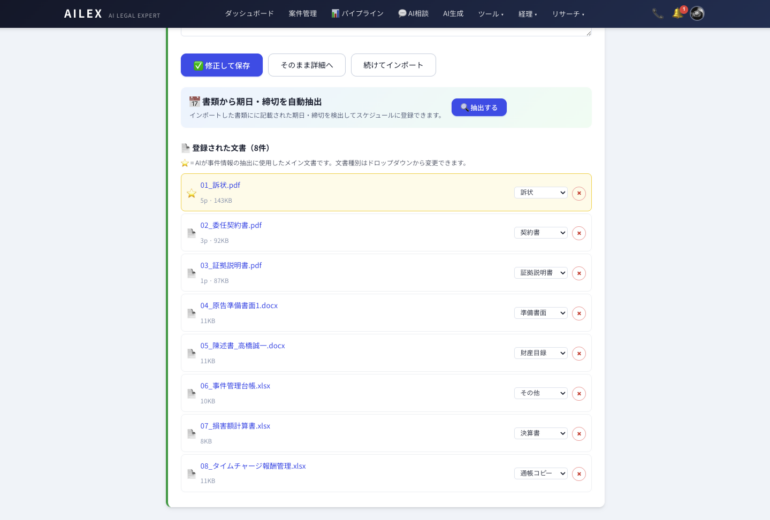The height and width of the screenshot is (520, 770).
Task: Change the その他 document type dropdown
Action: pos(540,393)
